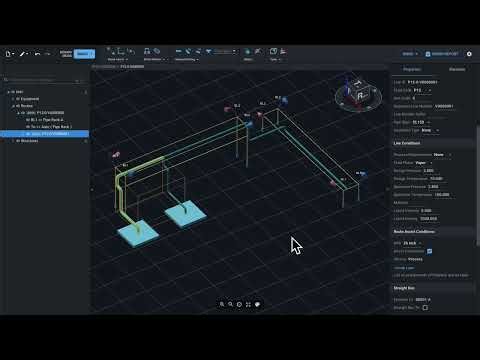Click the first icon in the route layout group
Viewport: 480px width, 360px height.
111,51
